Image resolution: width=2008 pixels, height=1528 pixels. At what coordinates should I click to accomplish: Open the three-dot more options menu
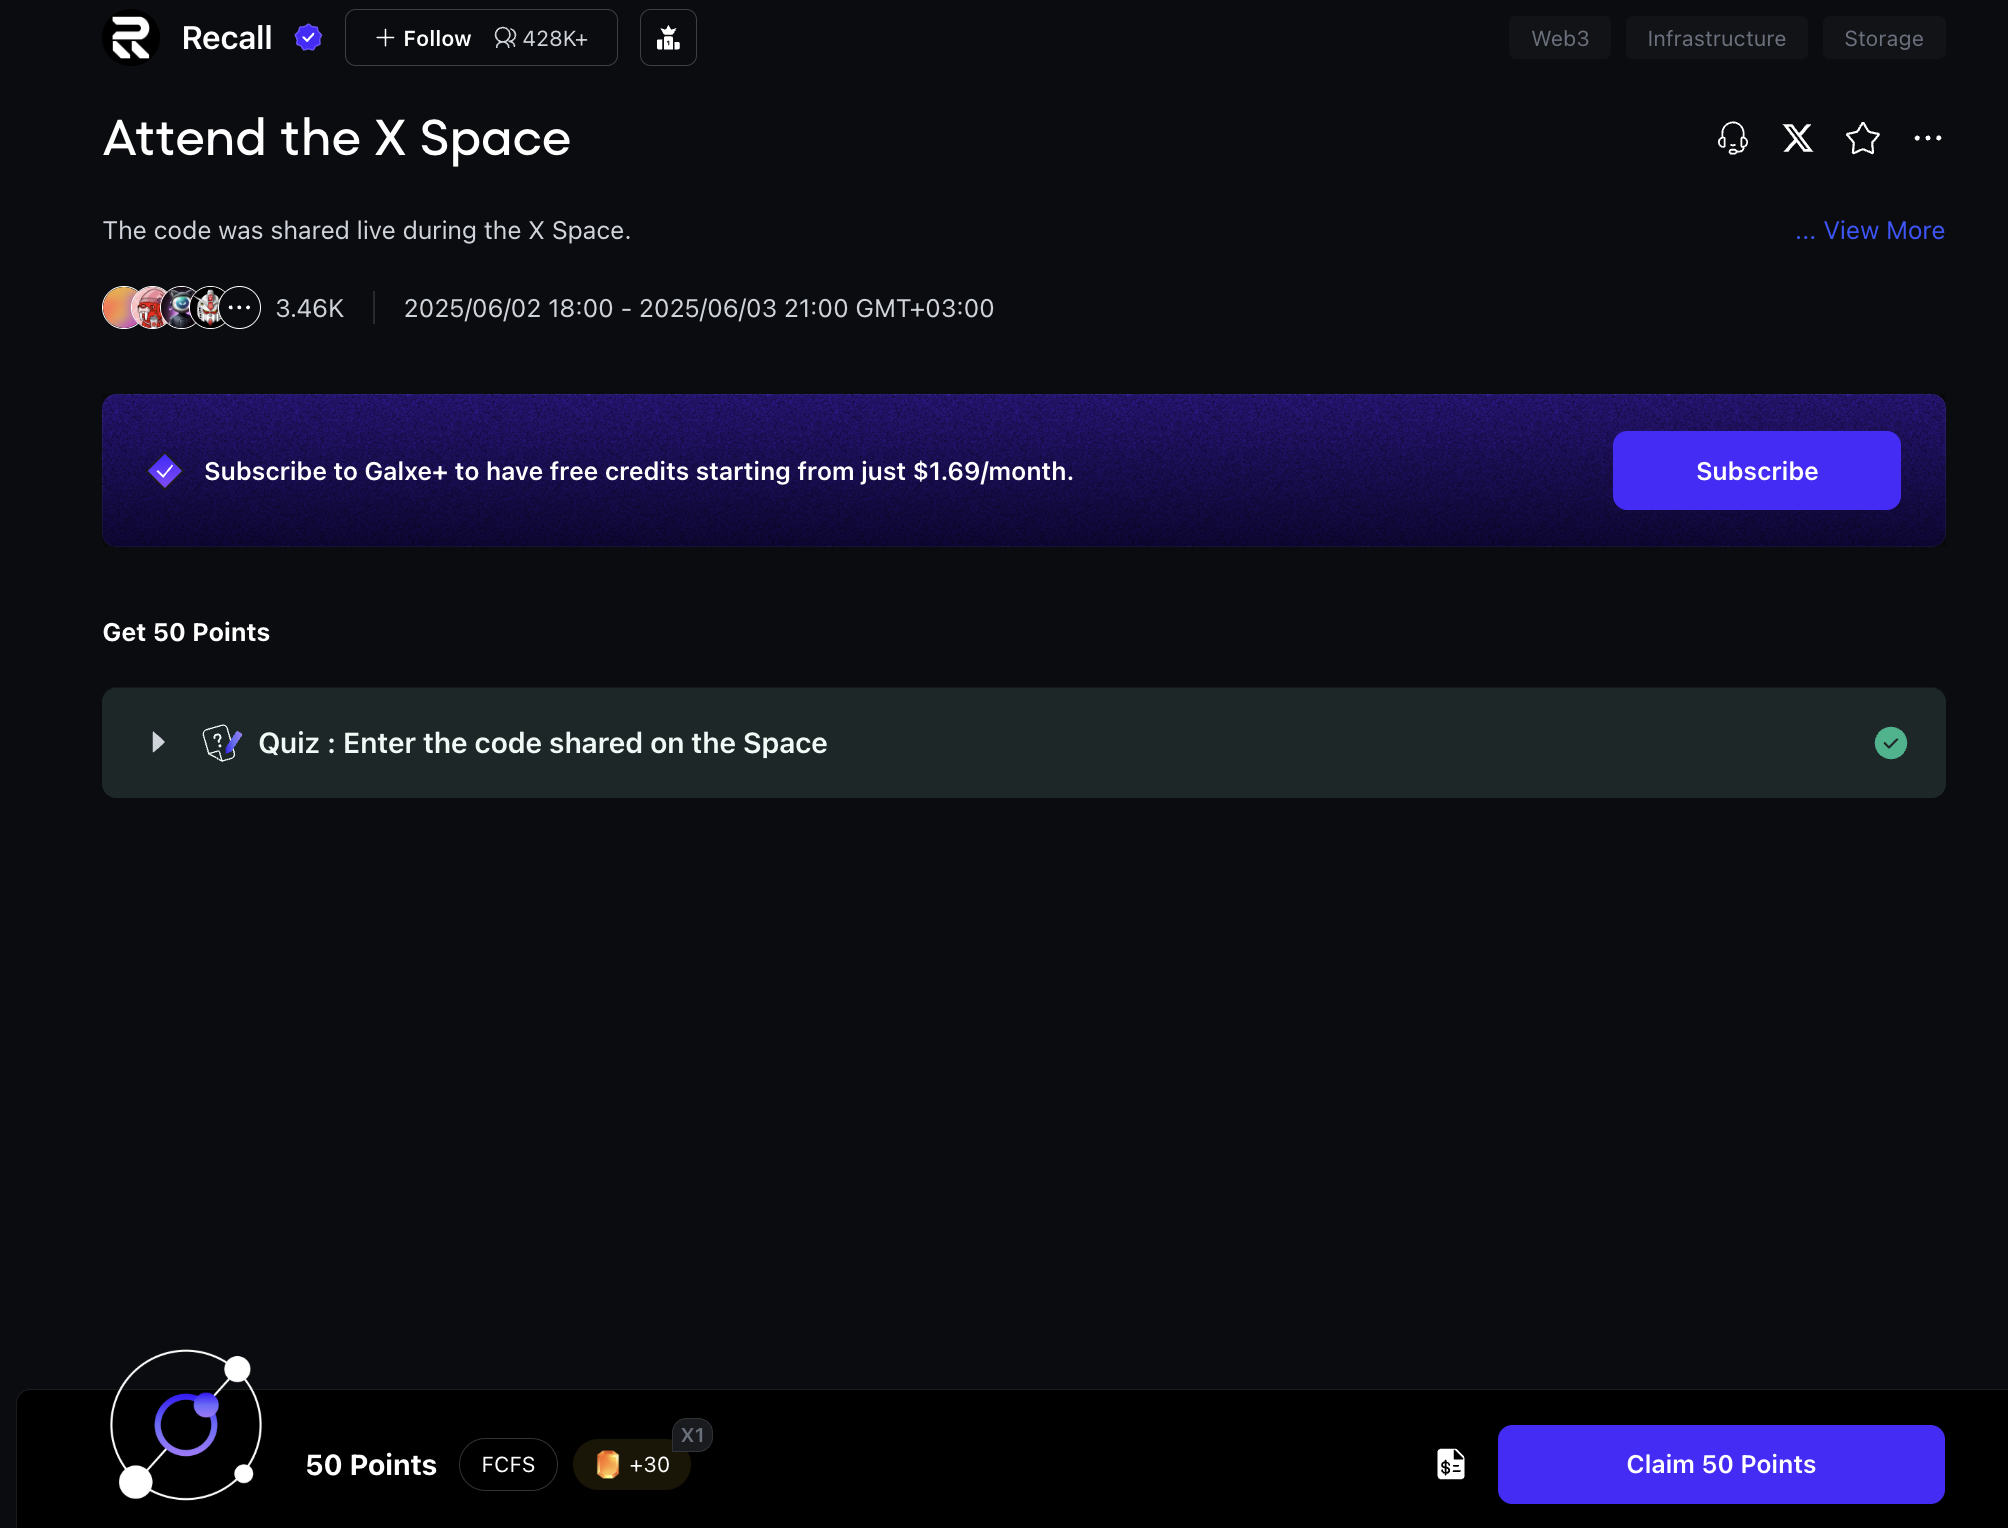click(x=1927, y=138)
